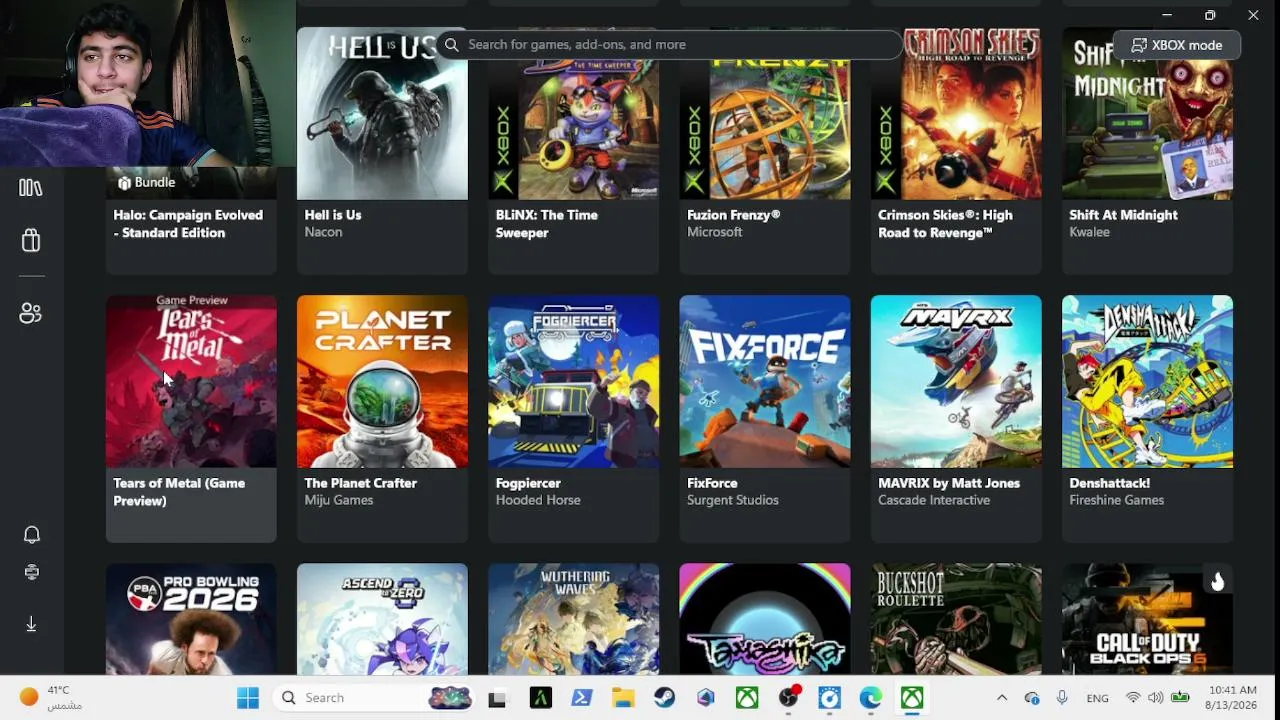Viewport: 1280px width, 720px height.
Task: Click the Halo: Campaign Evolved title
Action: tap(188, 224)
